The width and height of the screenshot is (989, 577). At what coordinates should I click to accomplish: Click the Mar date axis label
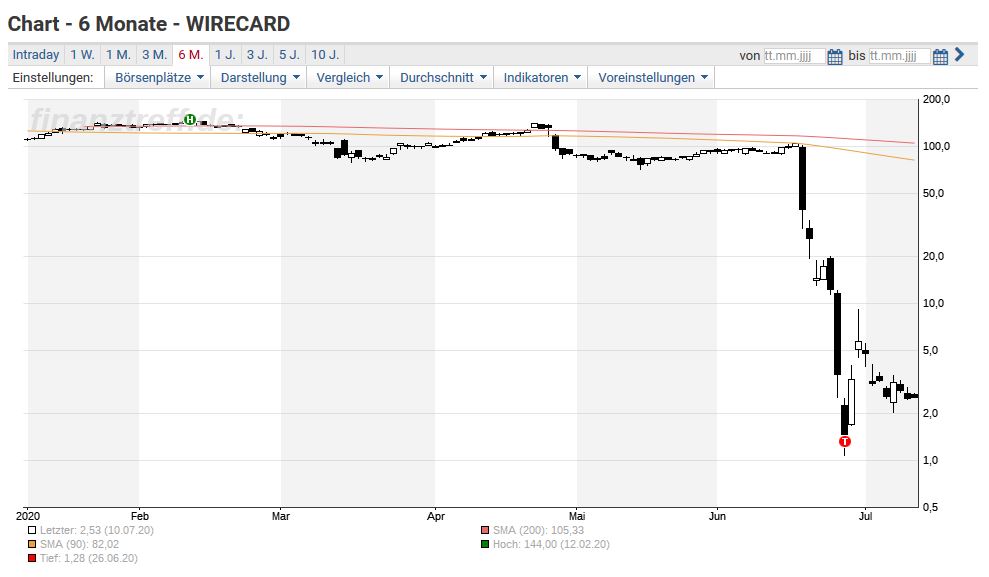[281, 516]
